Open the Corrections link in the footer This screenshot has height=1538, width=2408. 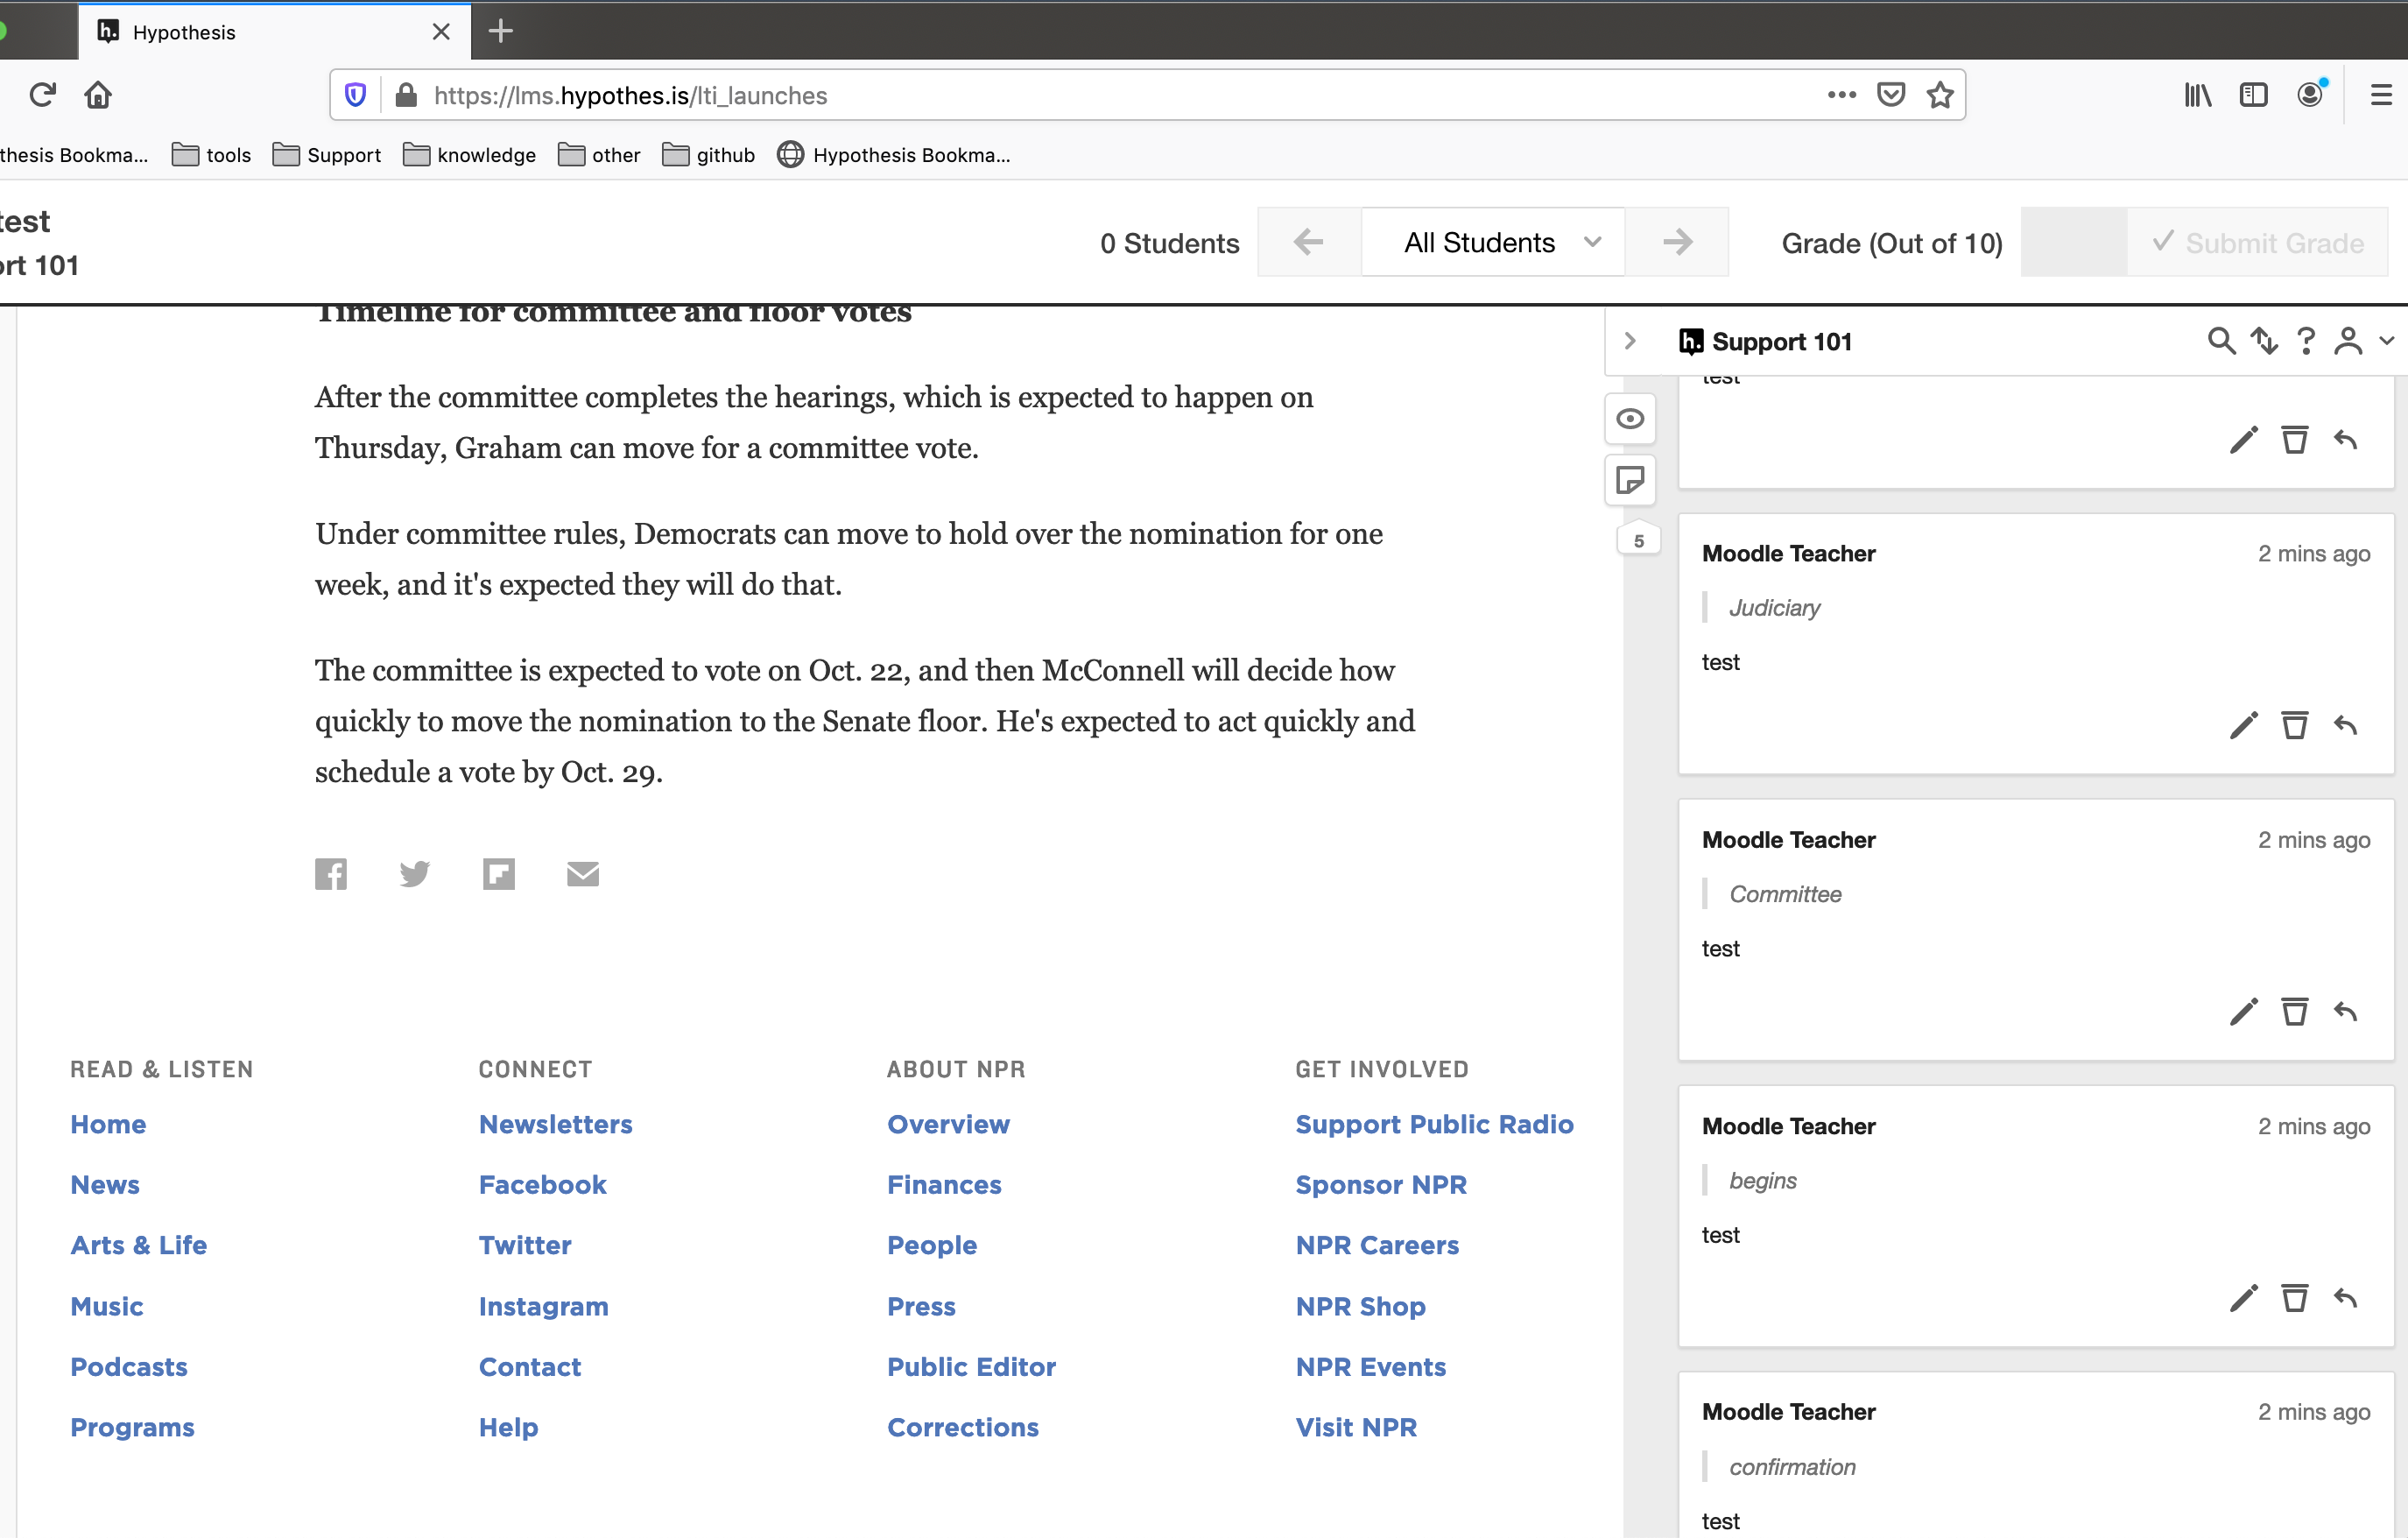[963, 1427]
